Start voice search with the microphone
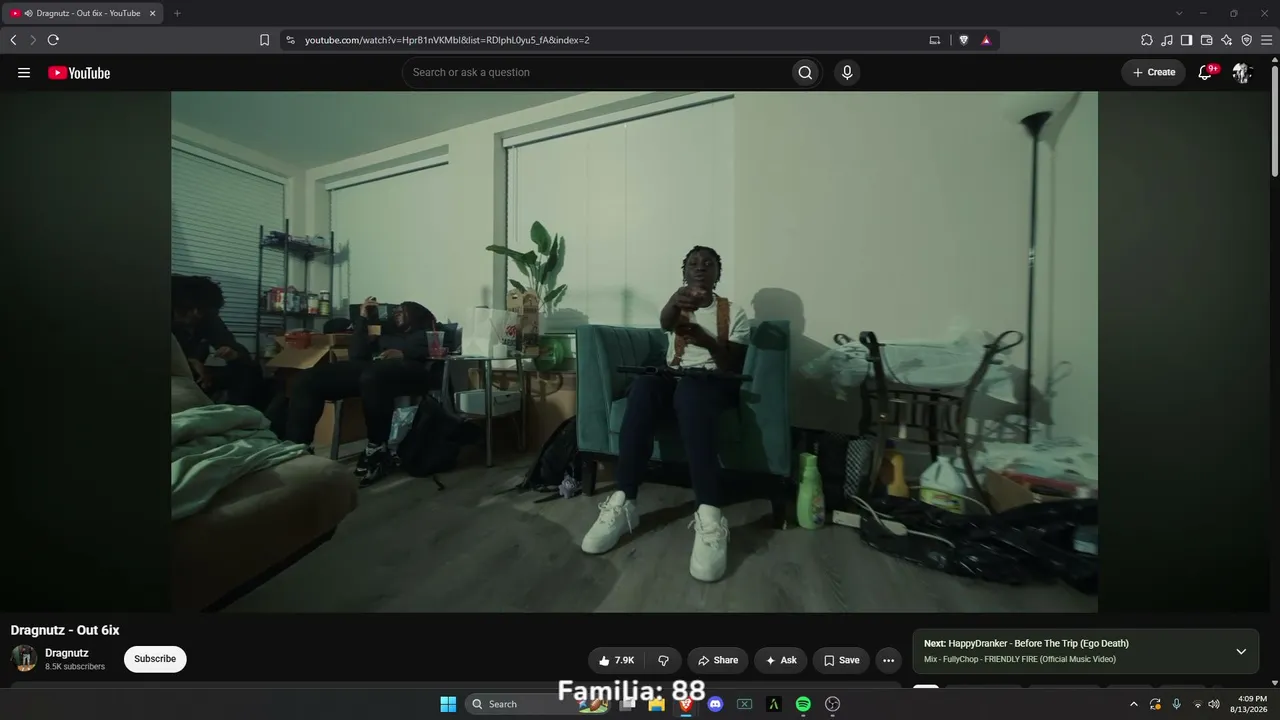 pos(847,72)
